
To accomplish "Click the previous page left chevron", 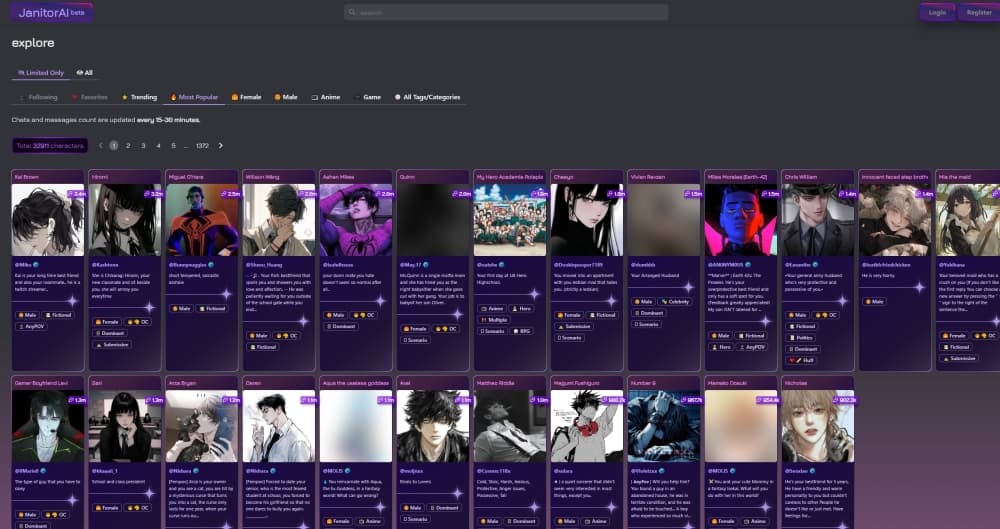I will [x=100, y=145].
